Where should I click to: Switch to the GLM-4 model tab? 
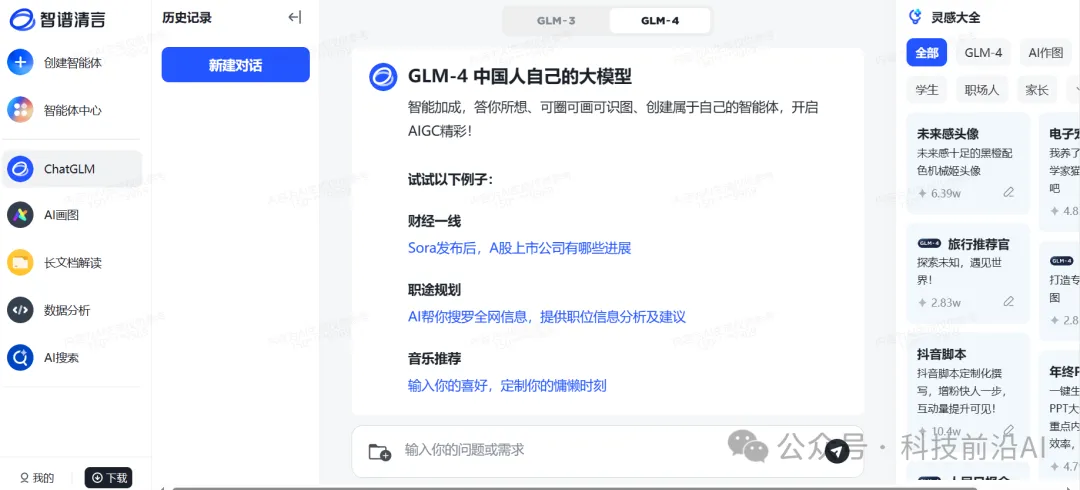(x=660, y=21)
